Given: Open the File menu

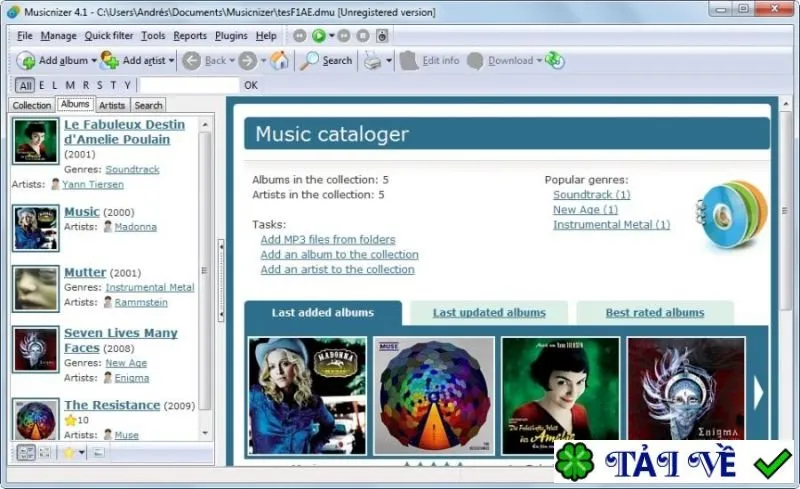Looking at the screenshot, I should tap(24, 36).
